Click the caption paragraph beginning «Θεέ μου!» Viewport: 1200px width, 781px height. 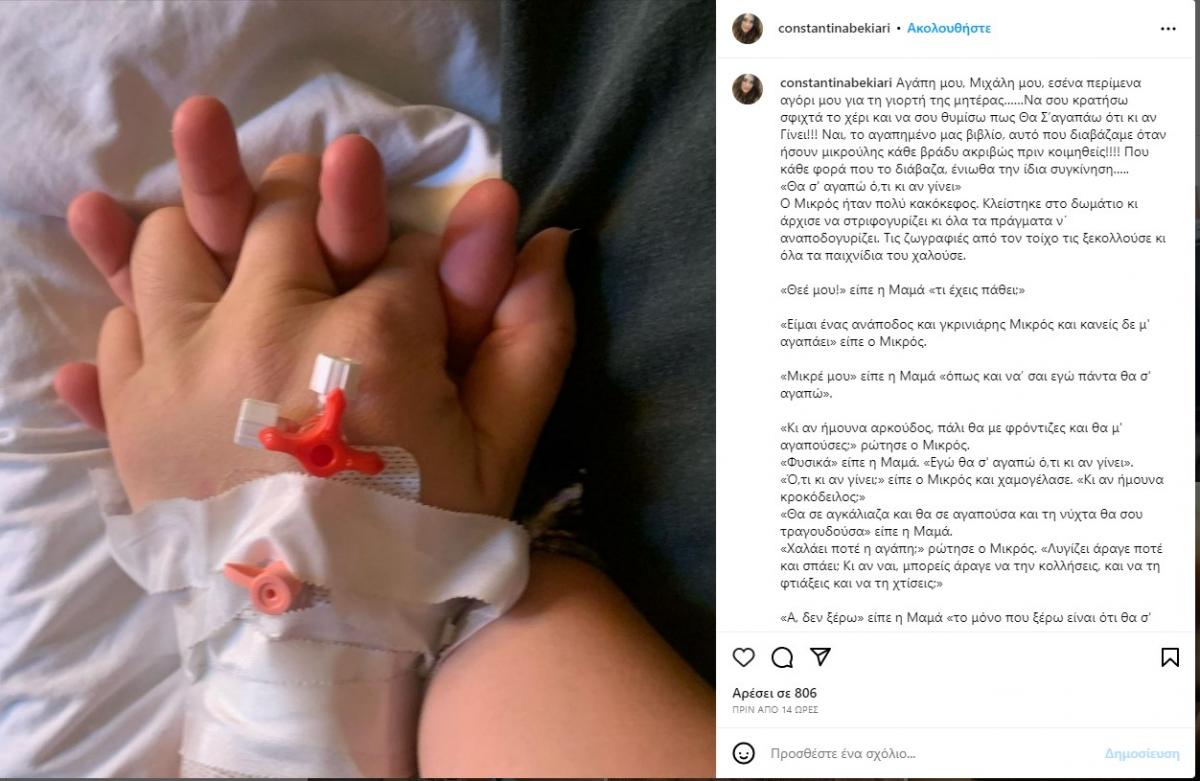tap(901, 290)
